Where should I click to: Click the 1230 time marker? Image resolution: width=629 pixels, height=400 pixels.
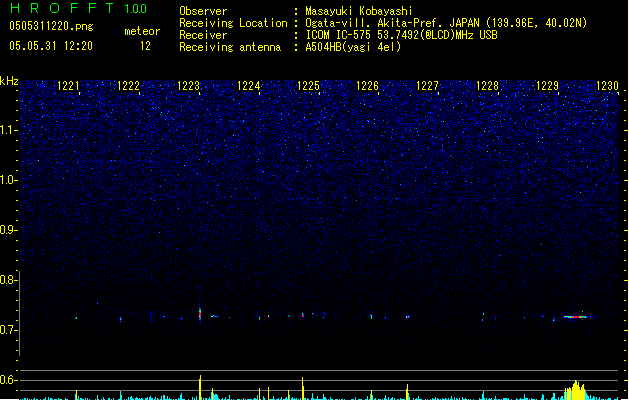tap(607, 86)
